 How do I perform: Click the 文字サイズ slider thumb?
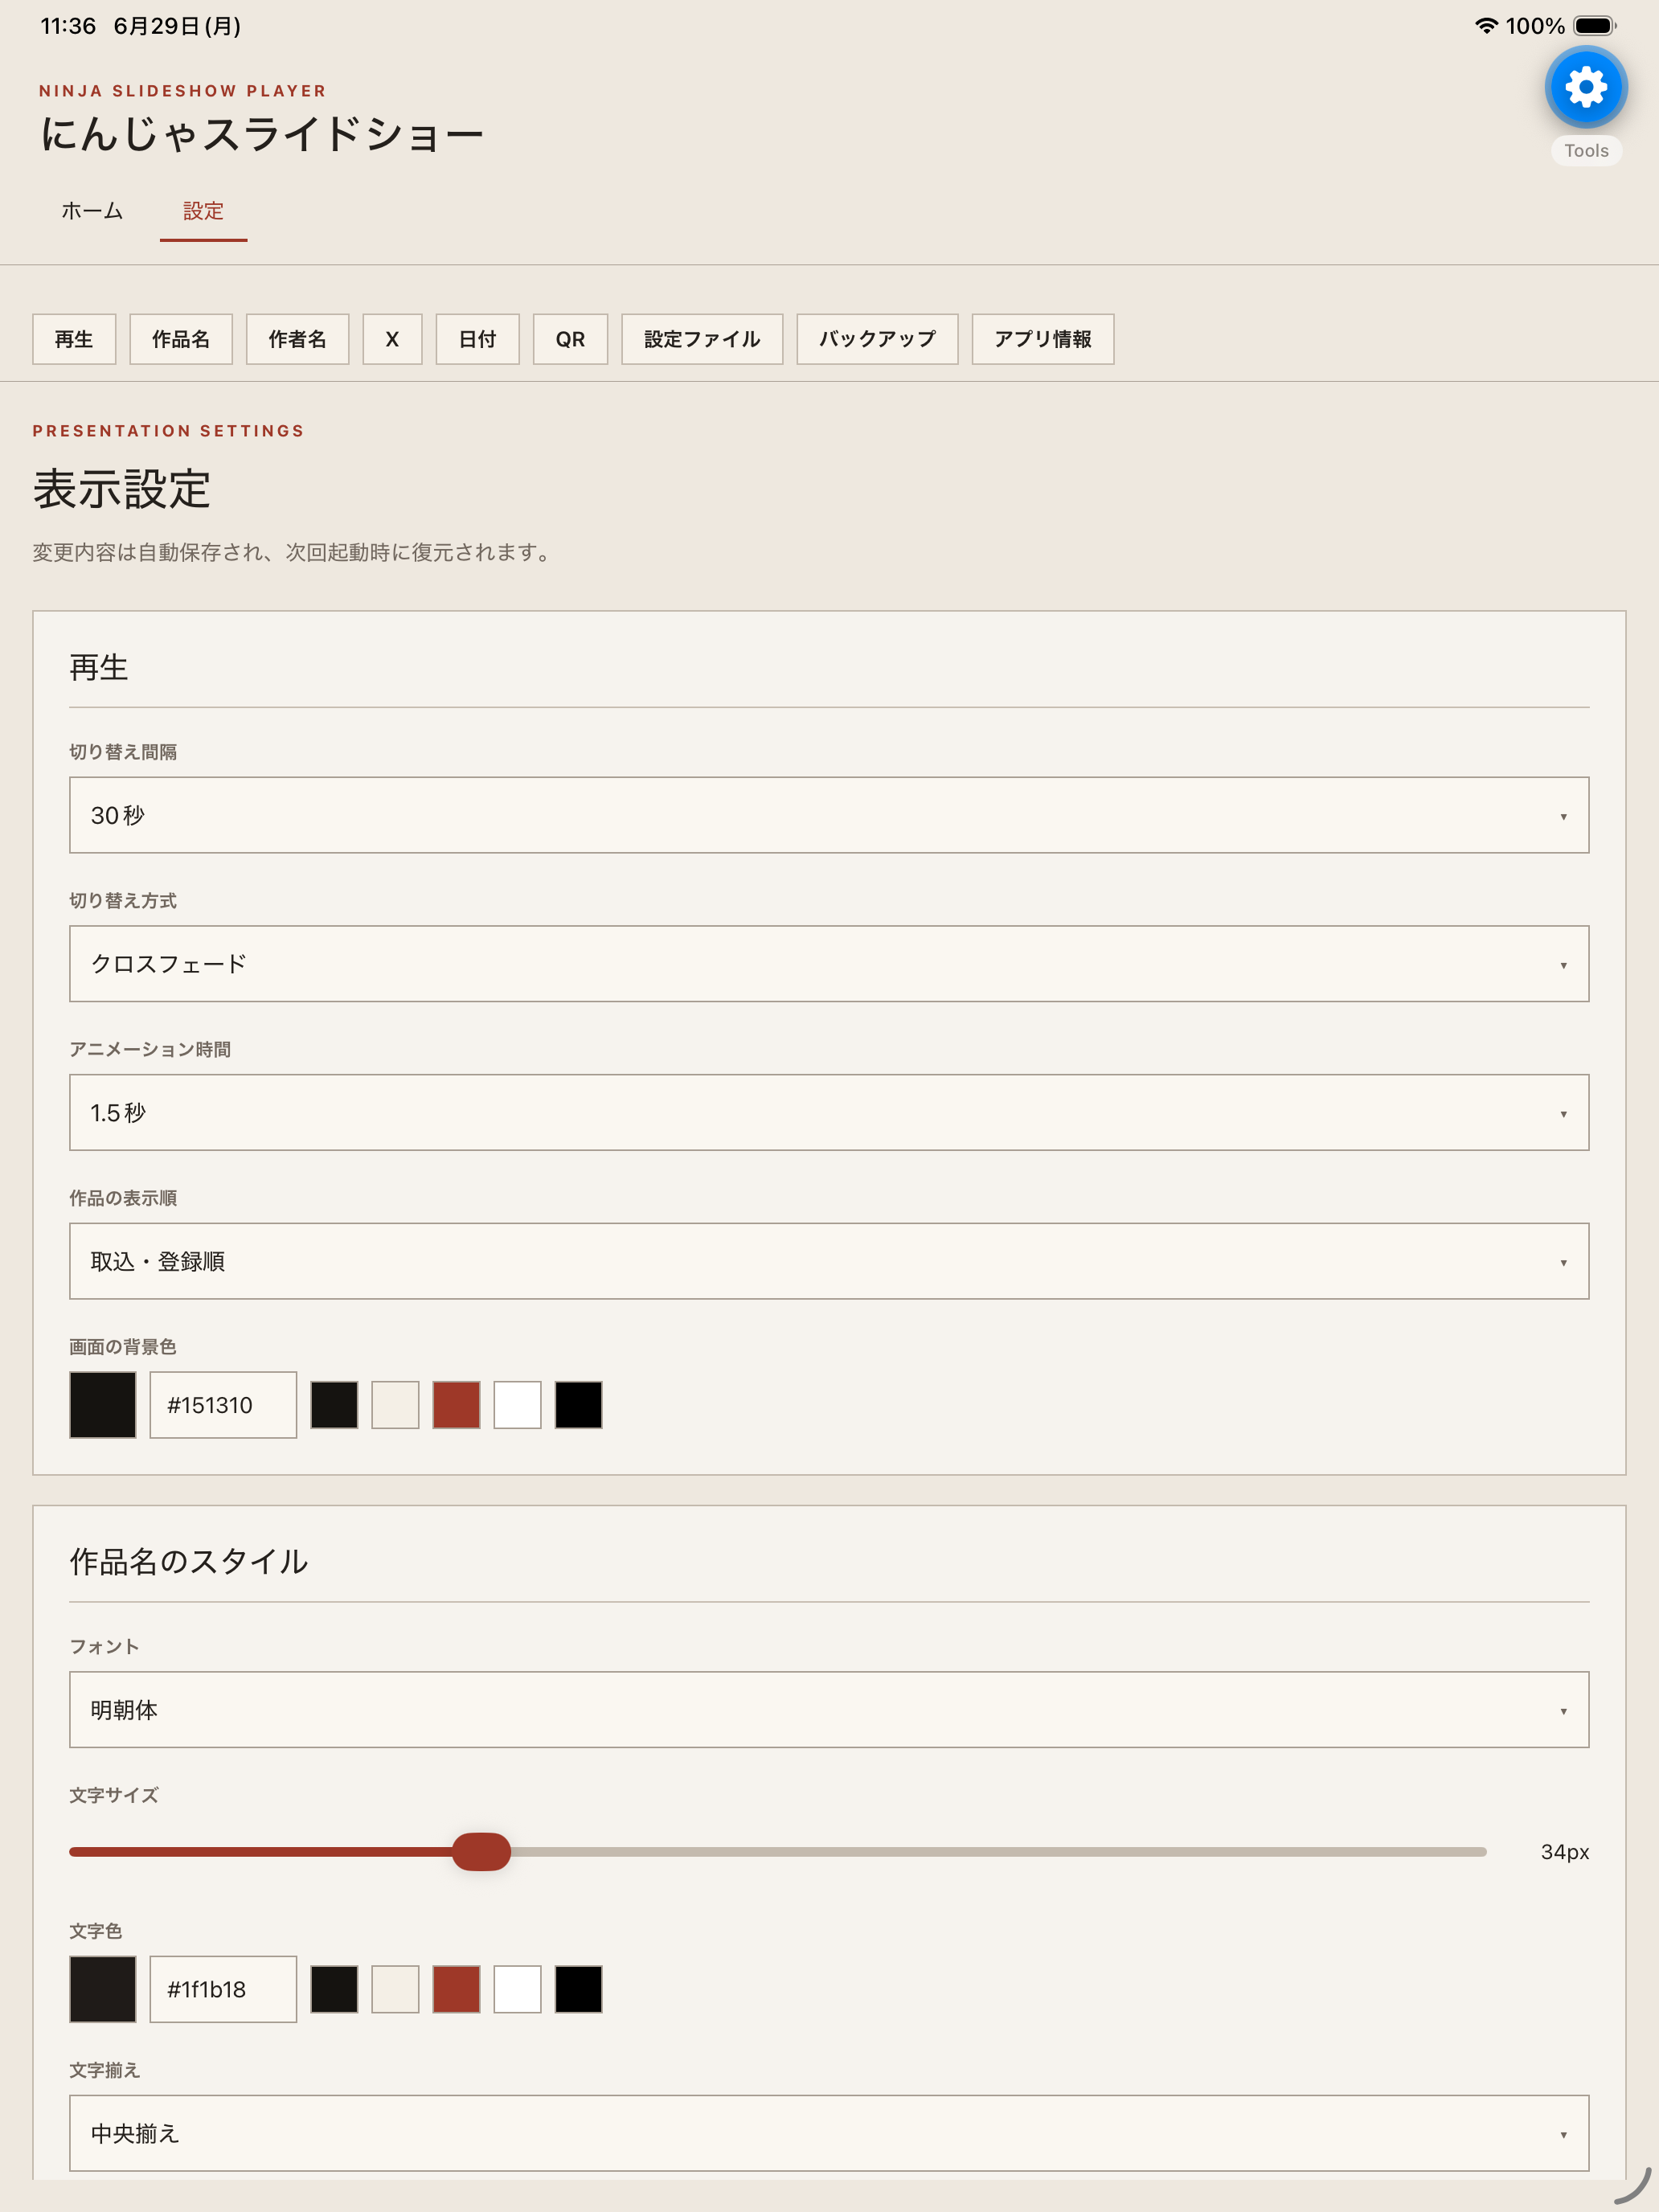pyautogui.click(x=481, y=1852)
